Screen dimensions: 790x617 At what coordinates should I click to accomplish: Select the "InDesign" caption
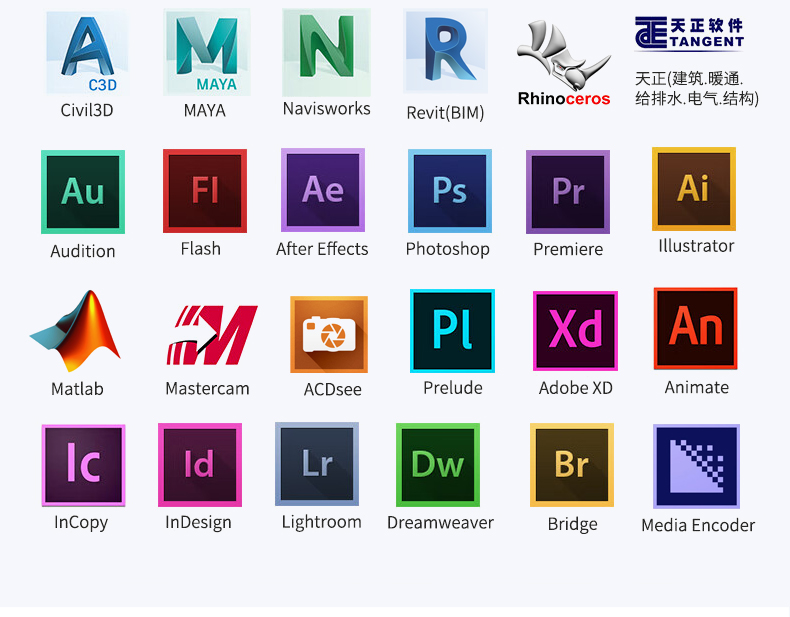point(199,523)
